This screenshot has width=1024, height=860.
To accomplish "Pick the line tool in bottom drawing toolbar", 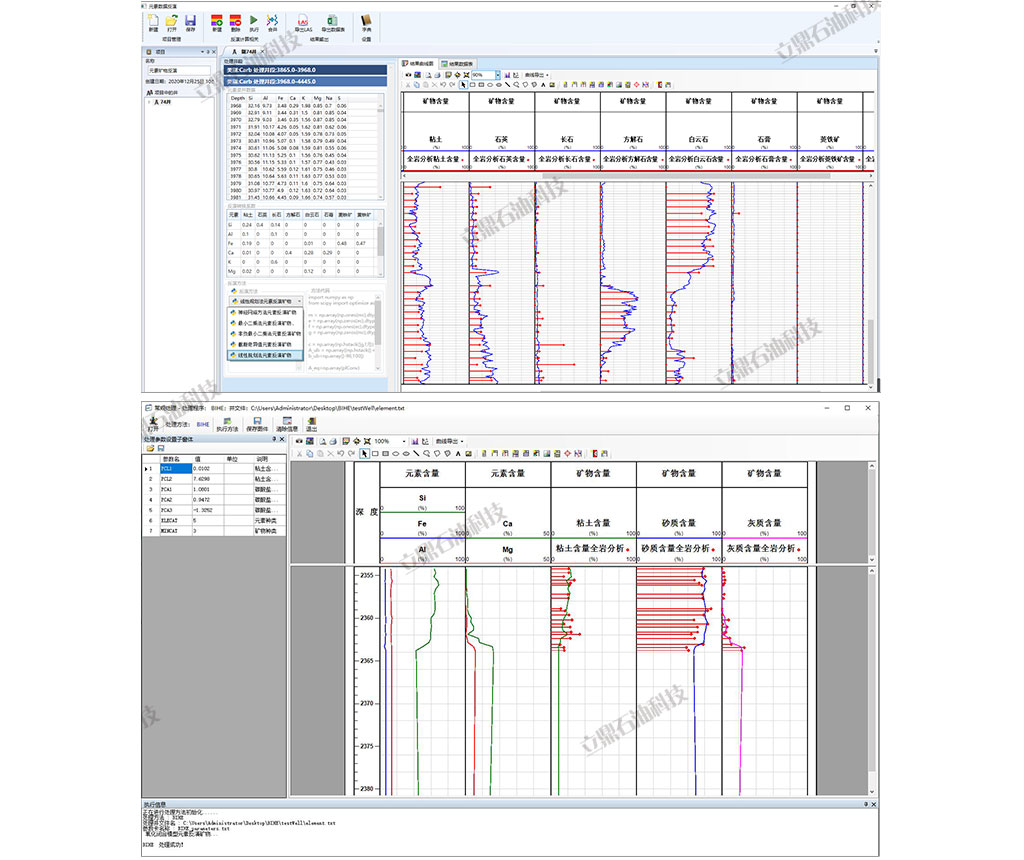I will coord(416,453).
